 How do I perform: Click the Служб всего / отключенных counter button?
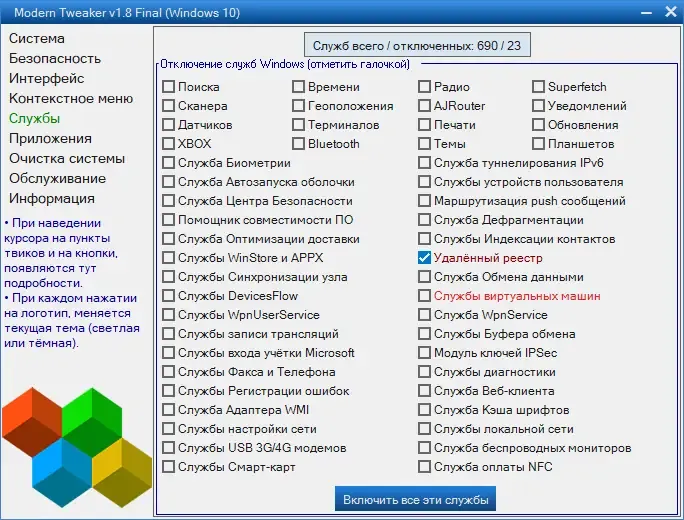tap(417, 45)
